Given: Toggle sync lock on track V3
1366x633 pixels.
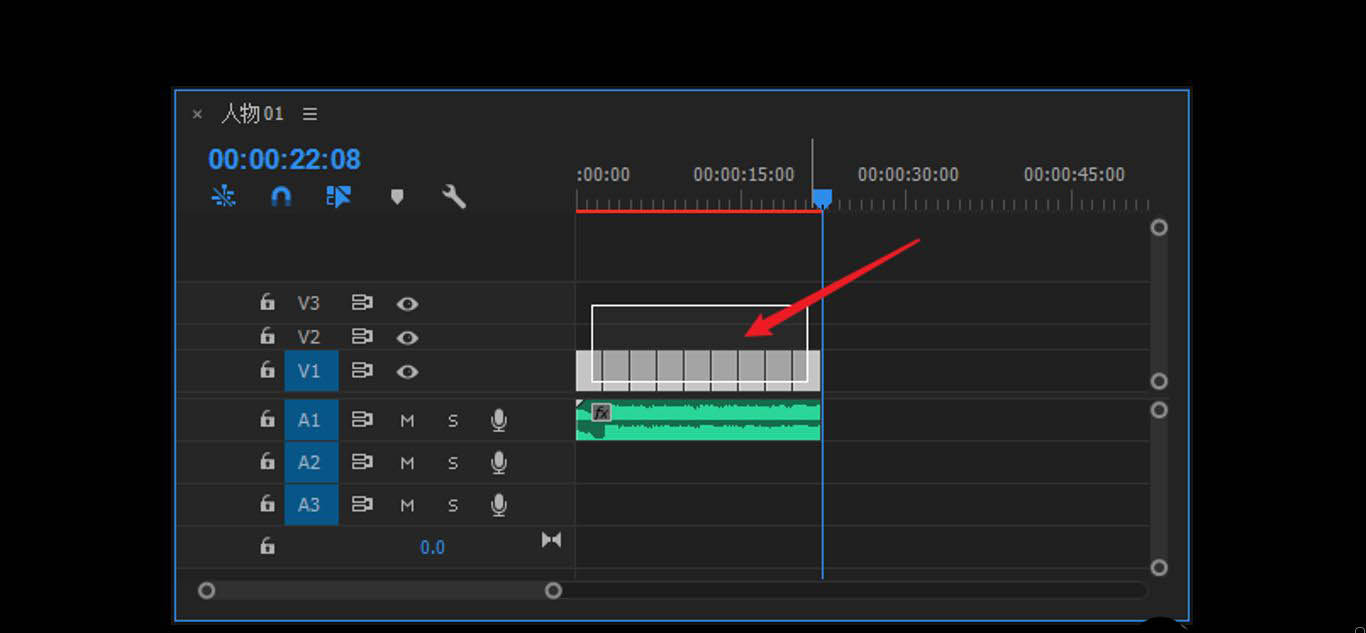Looking at the screenshot, I should point(361,303).
